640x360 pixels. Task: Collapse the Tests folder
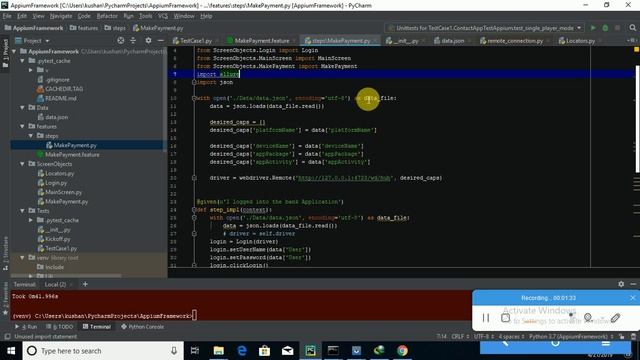22,211
